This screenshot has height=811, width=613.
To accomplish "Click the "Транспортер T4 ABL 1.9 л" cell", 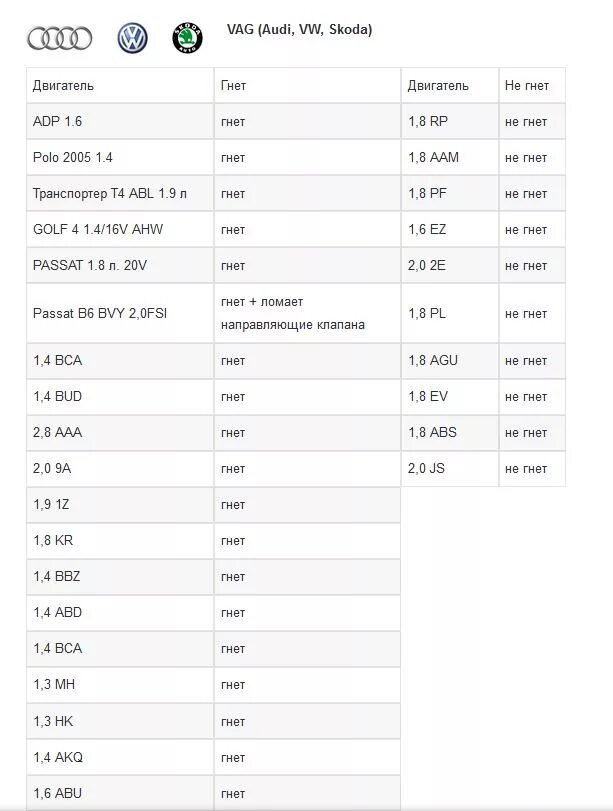I will pos(110,194).
